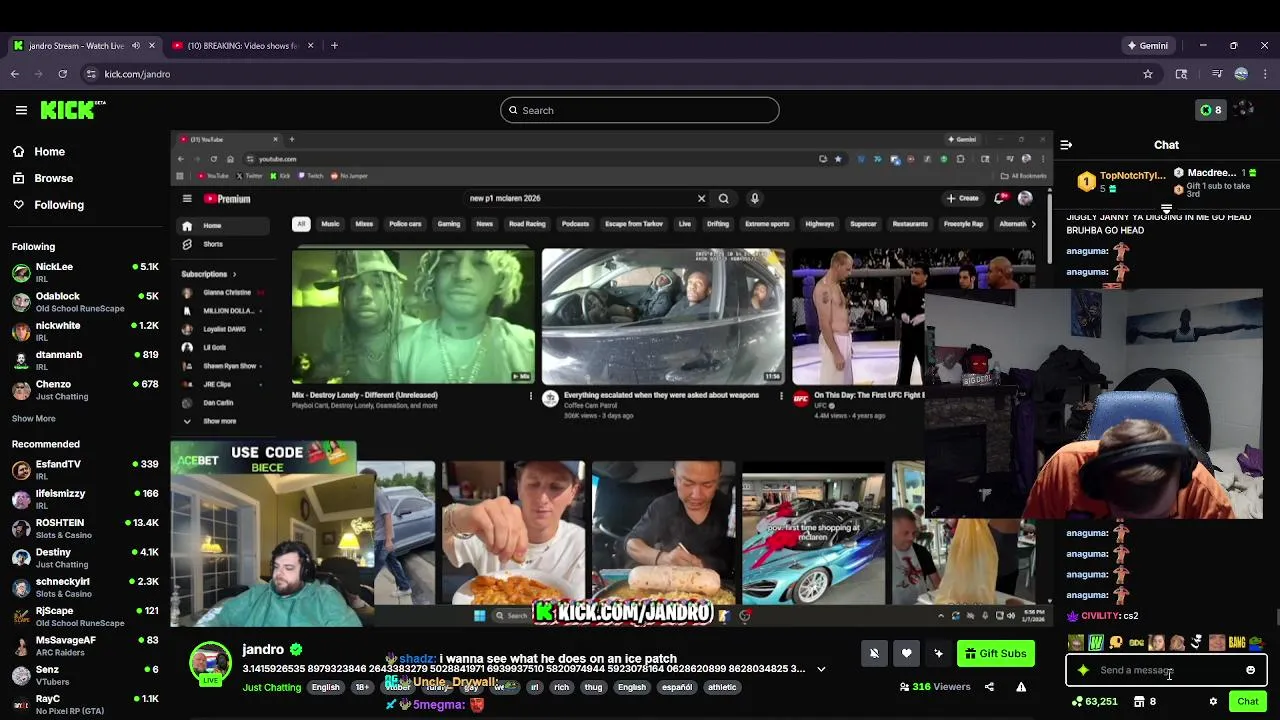Open recommended channel ROSHTEIN
Screen dimensions: 1280x720
tap(85, 528)
